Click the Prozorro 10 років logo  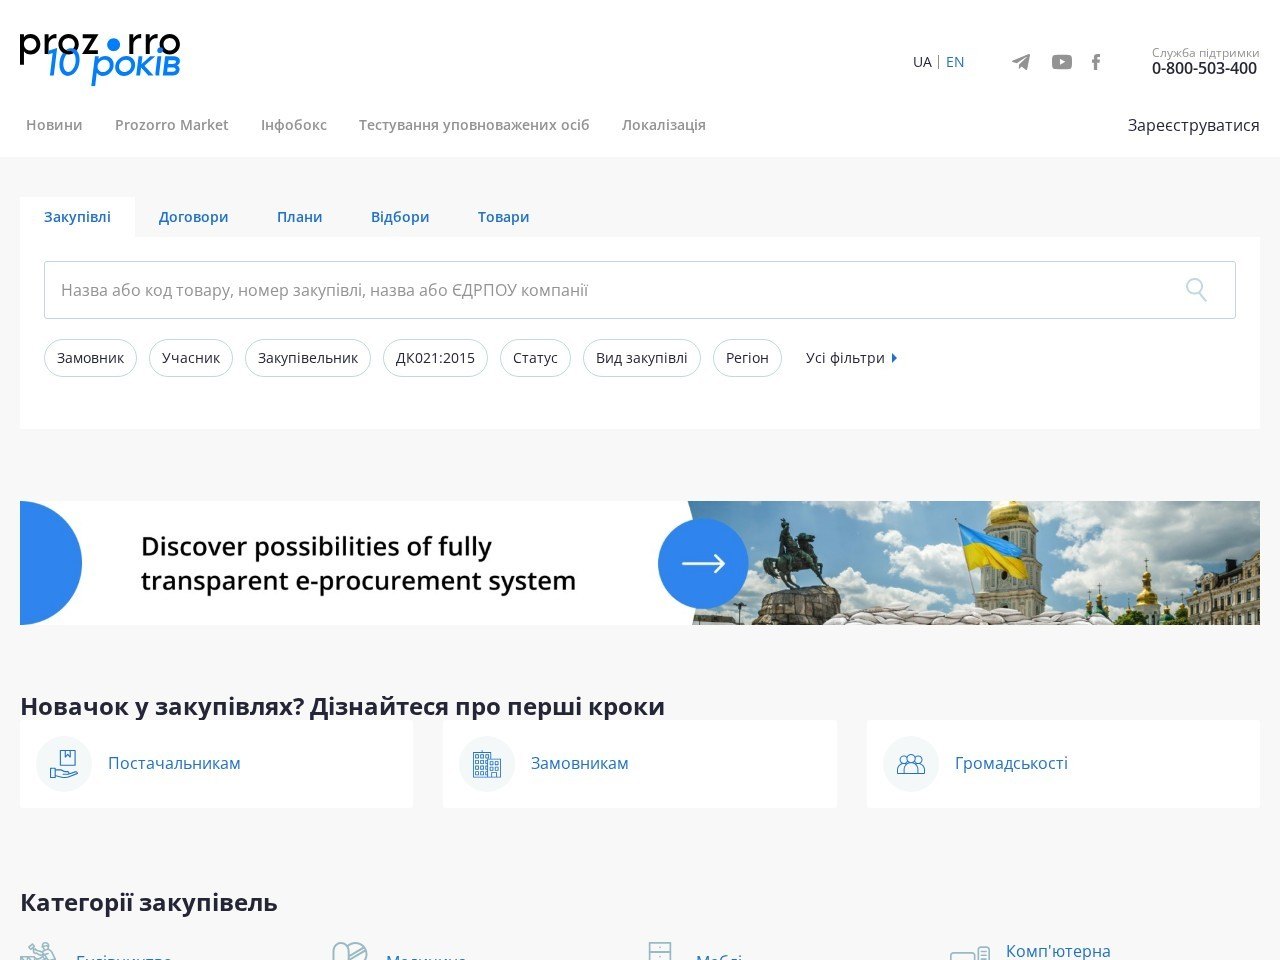(x=100, y=58)
